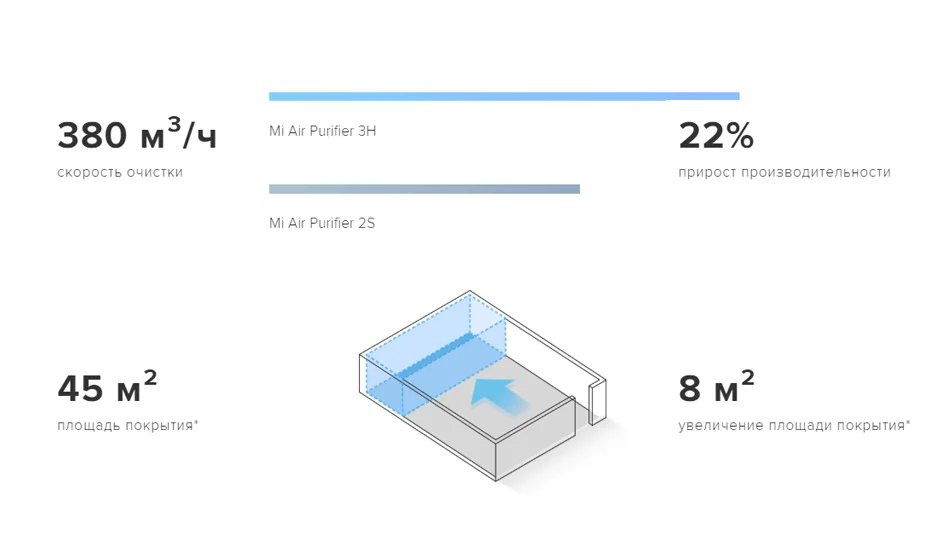Click the 380 м³/ч heading
Viewport: 950px width, 551px height.
137,134
